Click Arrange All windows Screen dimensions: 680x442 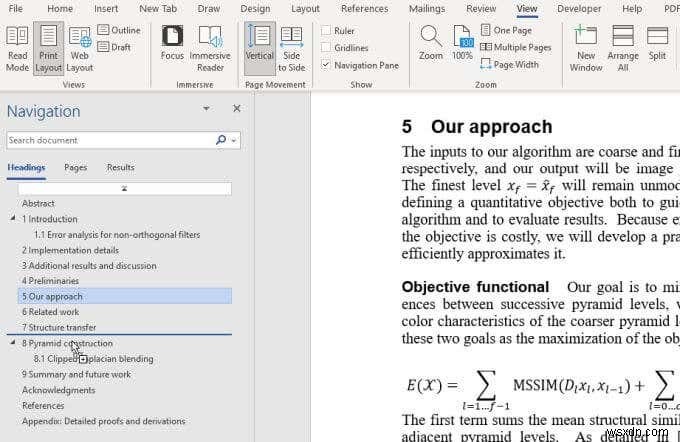(x=623, y=48)
